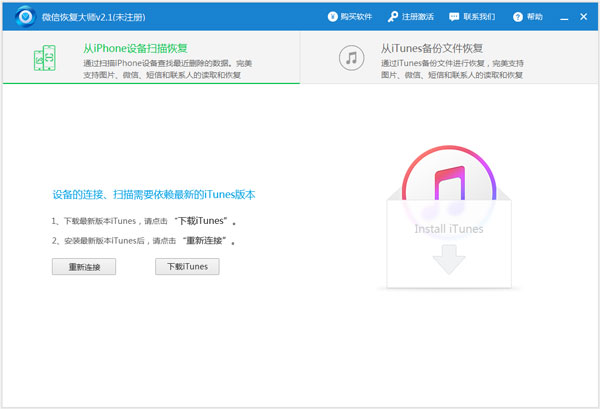Click the key icon beside 注册激活

point(393,17)
